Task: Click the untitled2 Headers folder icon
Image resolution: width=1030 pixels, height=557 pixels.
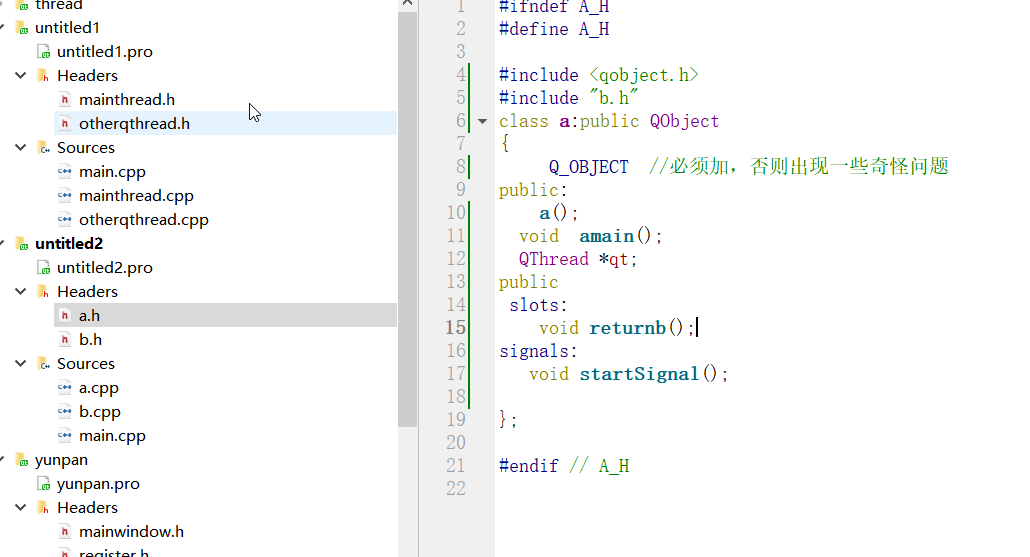Action: tap(43, 292)
